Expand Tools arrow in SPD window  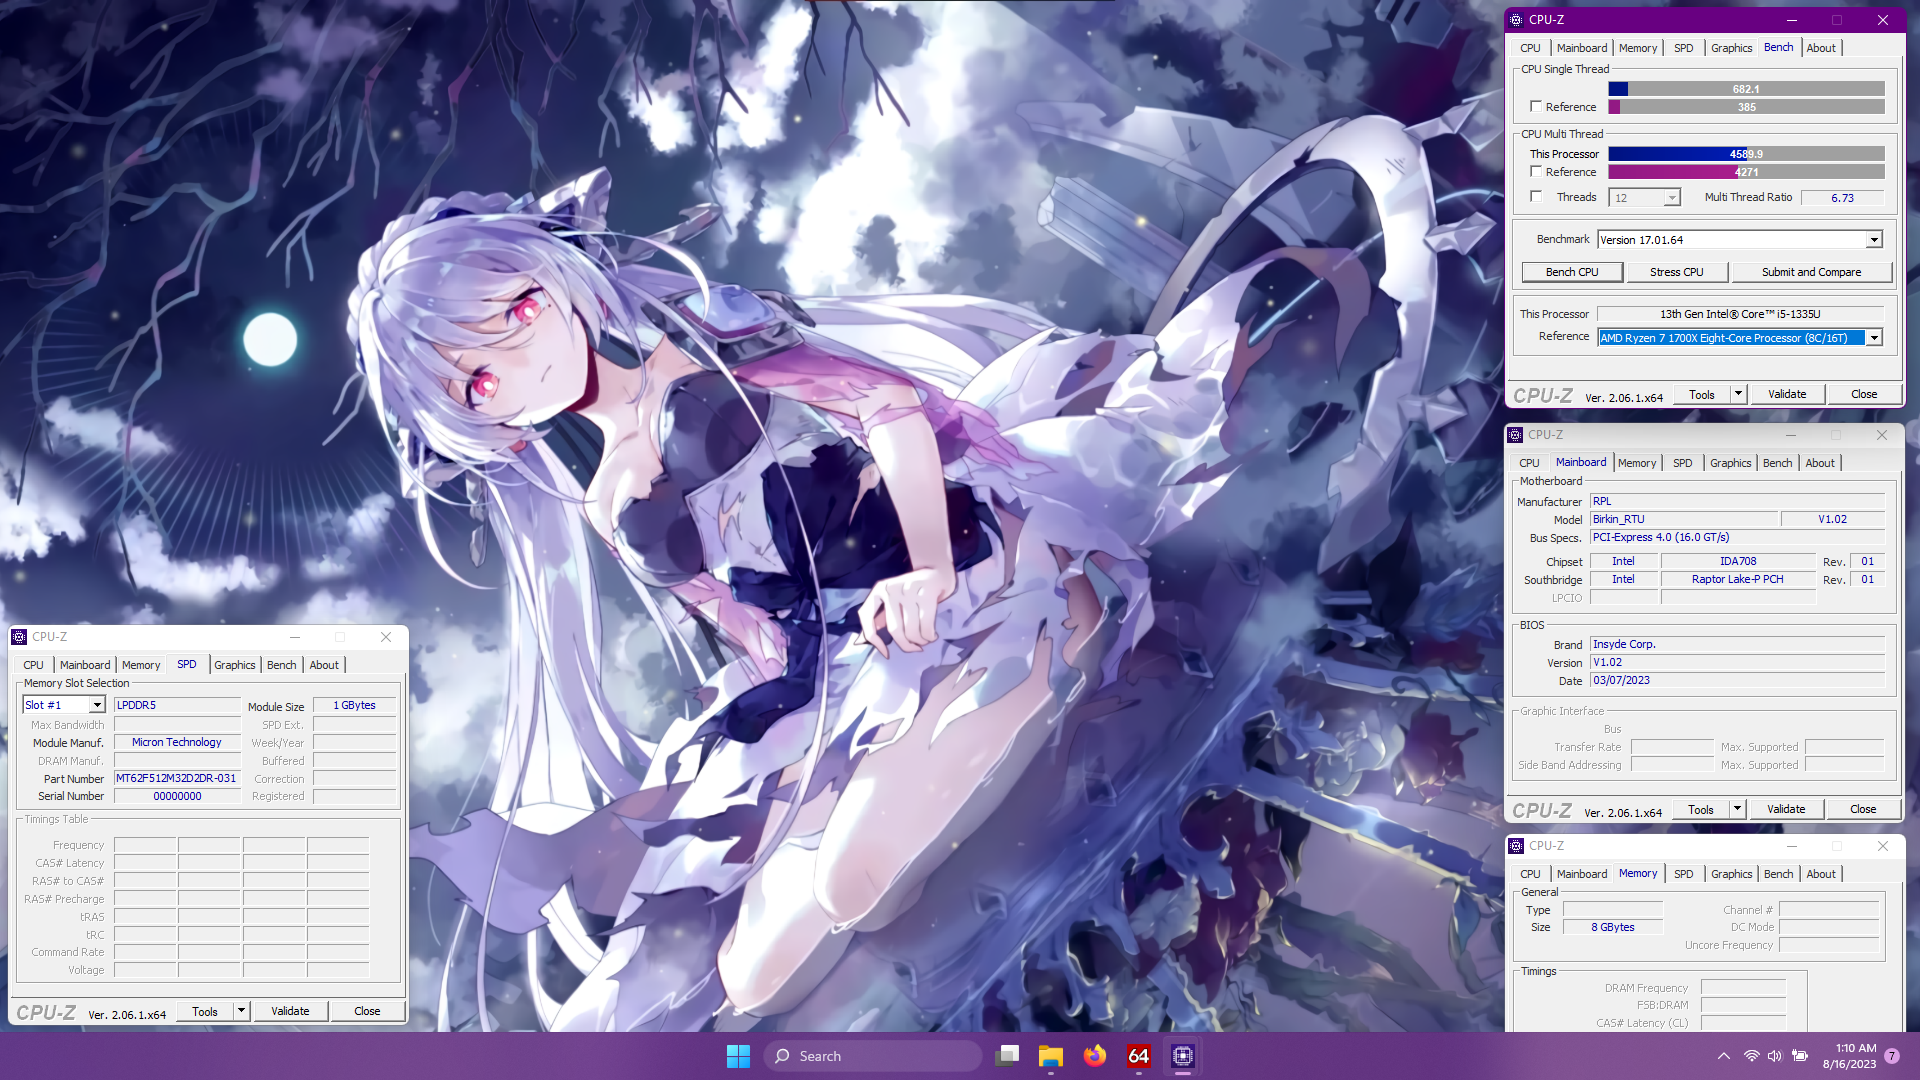pos(241,1011)
